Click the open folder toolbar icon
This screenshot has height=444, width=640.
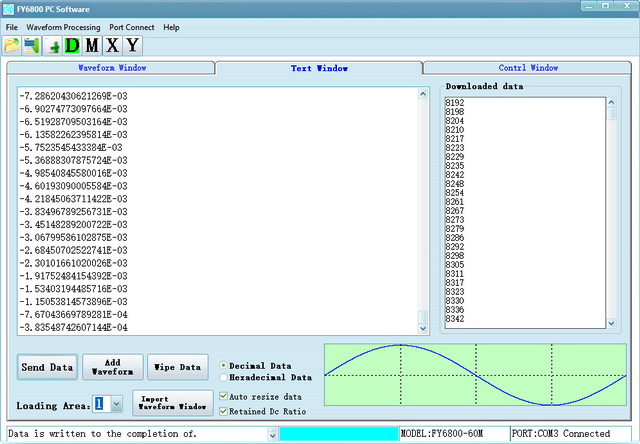[11, 45]
